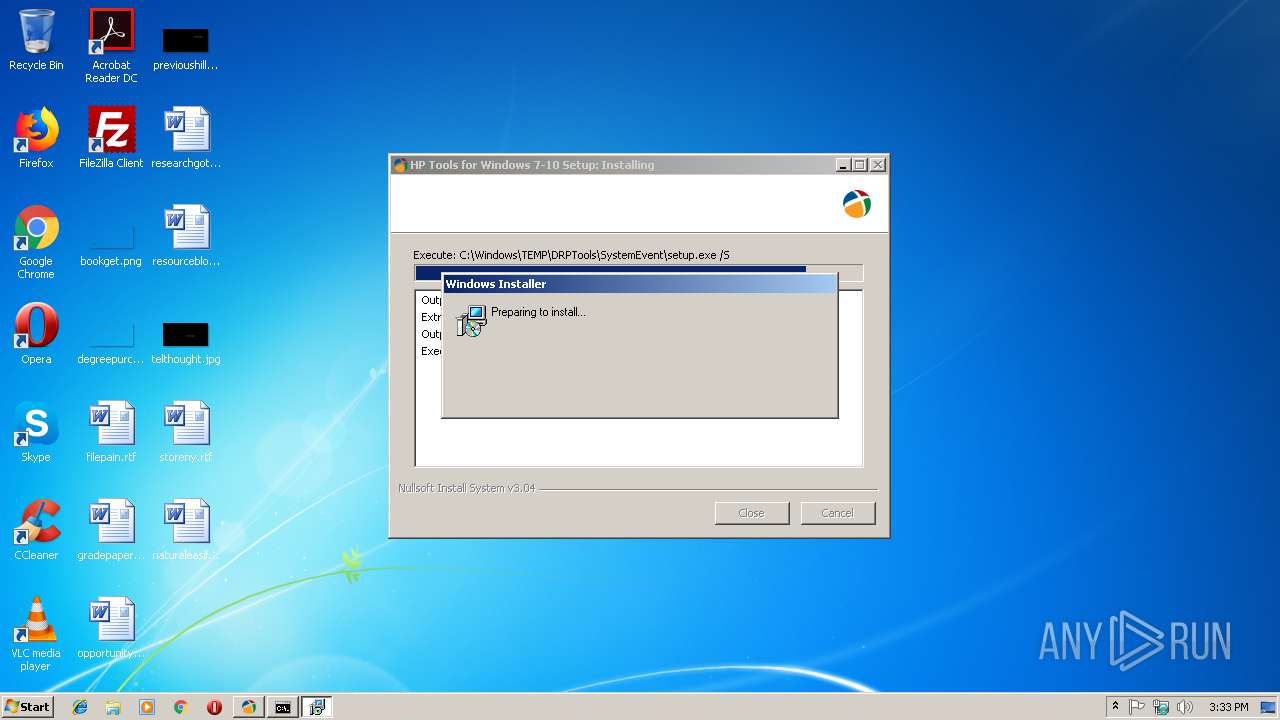
Task: Launch CCleaner from desktop
Action: 36,530
